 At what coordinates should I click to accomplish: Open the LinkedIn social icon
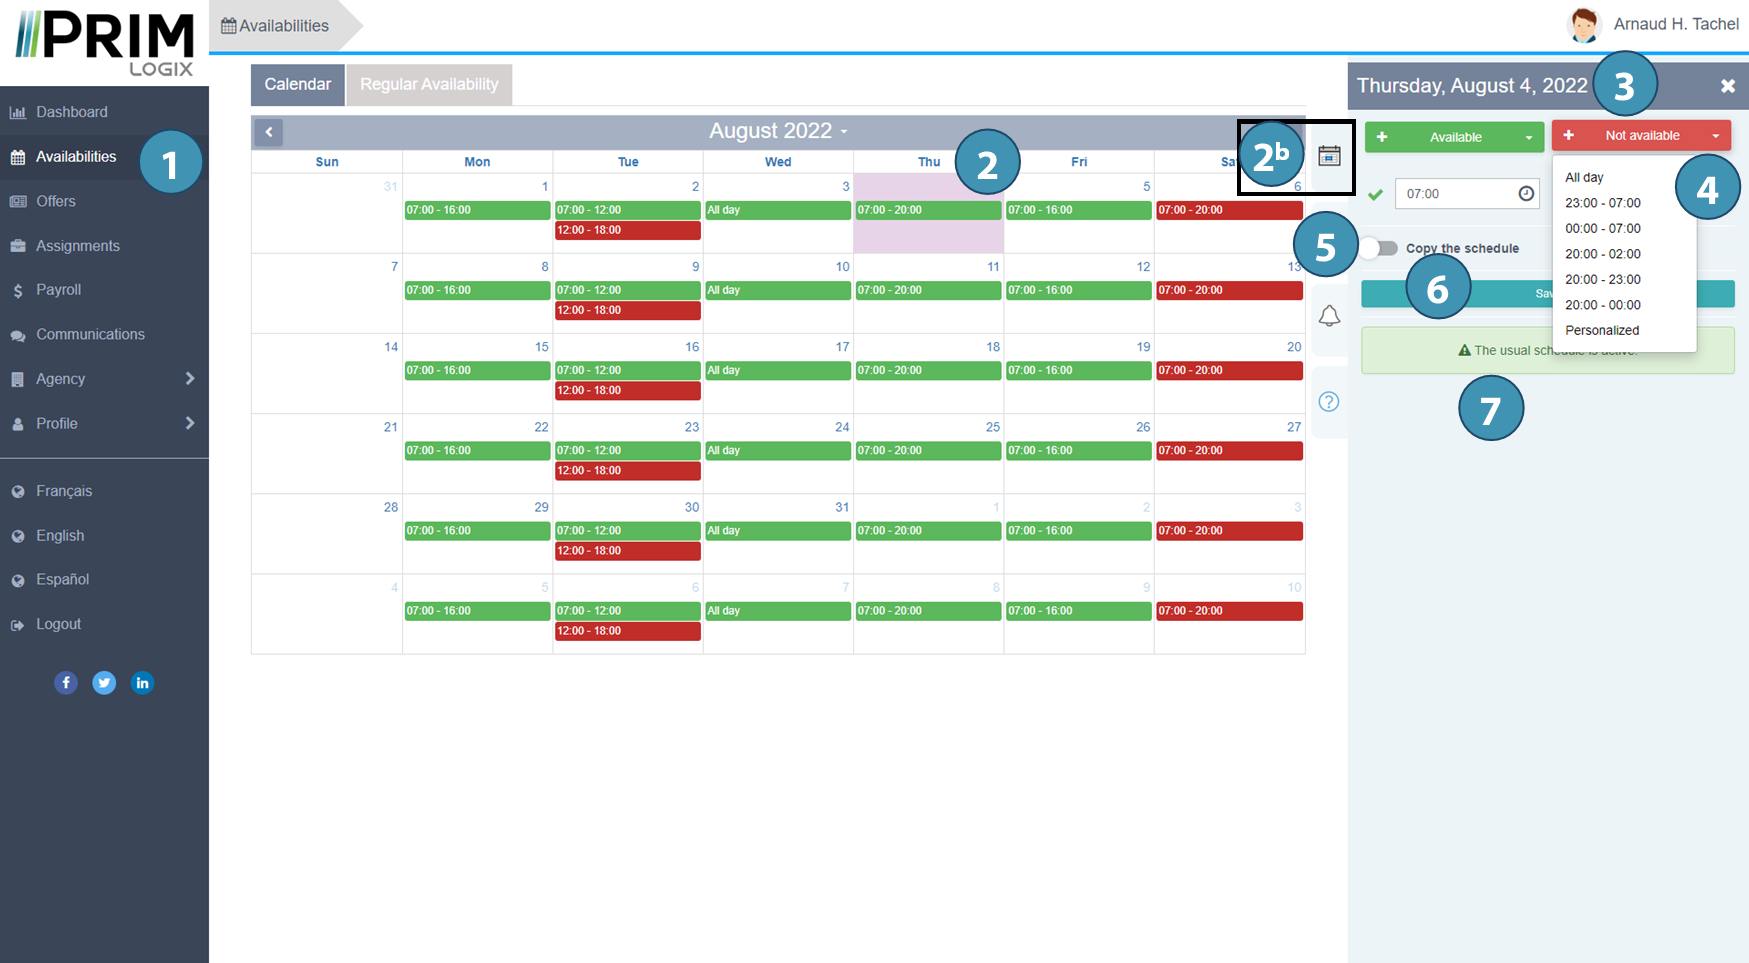pos(142,683)
